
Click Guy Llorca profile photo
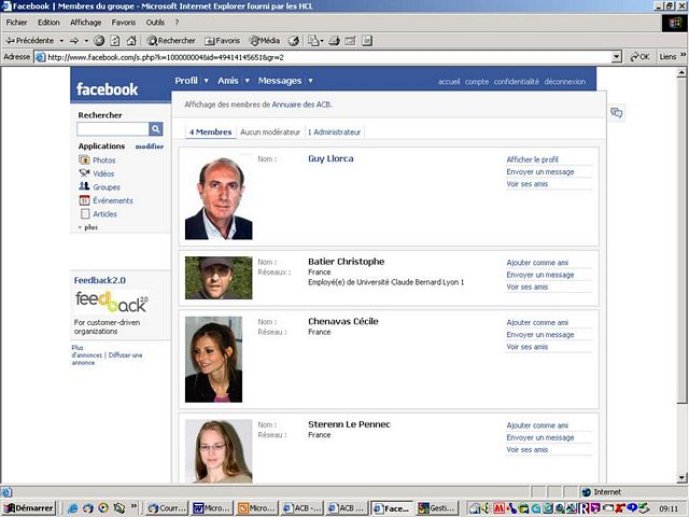[218, 197]
